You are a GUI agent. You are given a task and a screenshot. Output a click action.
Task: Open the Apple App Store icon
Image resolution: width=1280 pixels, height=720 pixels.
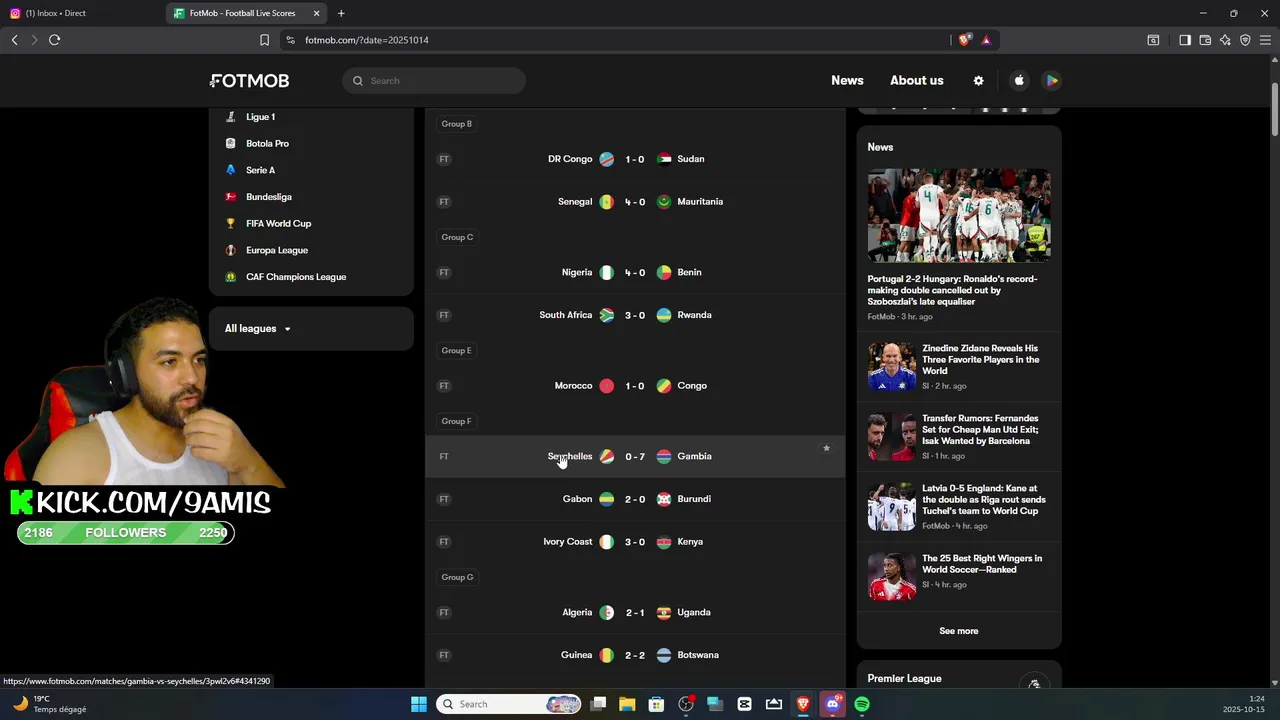coord(1019,81)
